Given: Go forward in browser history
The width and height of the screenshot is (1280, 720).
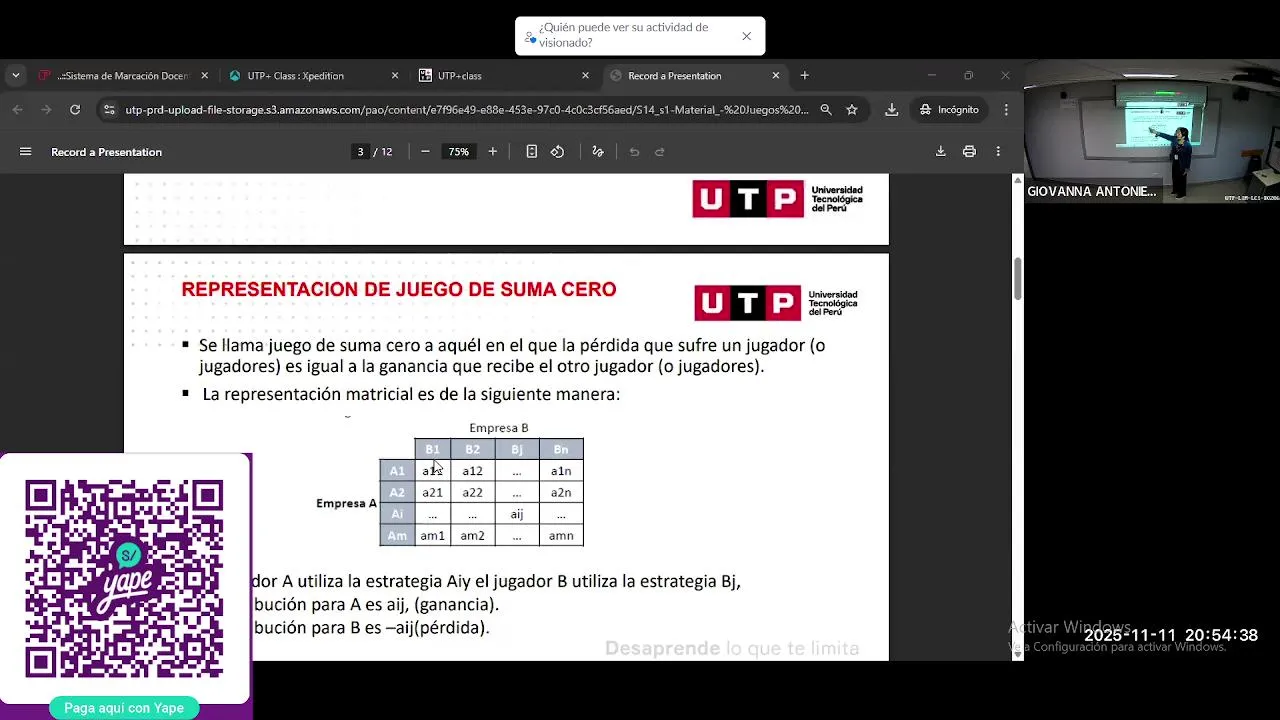Looking at the screenshot, I should pos(46,110).
